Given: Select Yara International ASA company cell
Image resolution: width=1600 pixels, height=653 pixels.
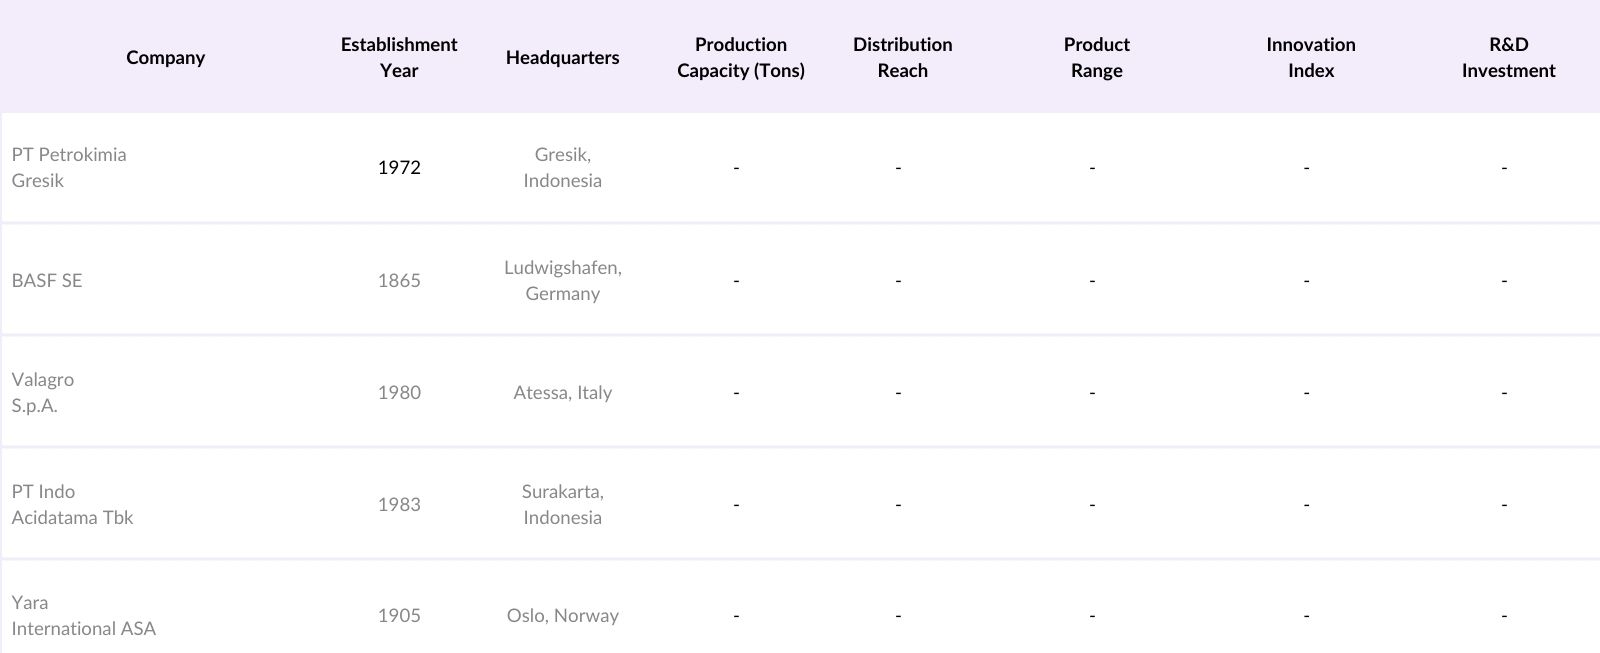Looking at the screenshot, I should 84,616.
